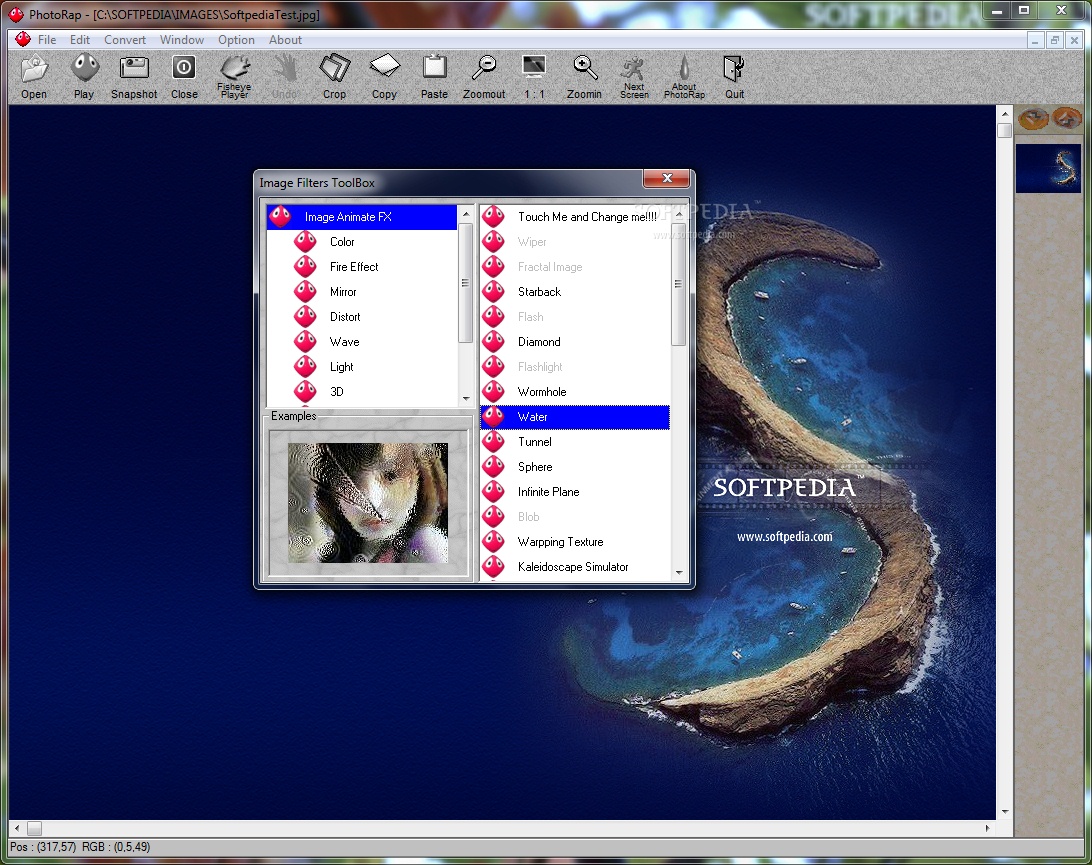Open the Edit menu
This screenshot has height=865, width=1092.
(80, 40)
